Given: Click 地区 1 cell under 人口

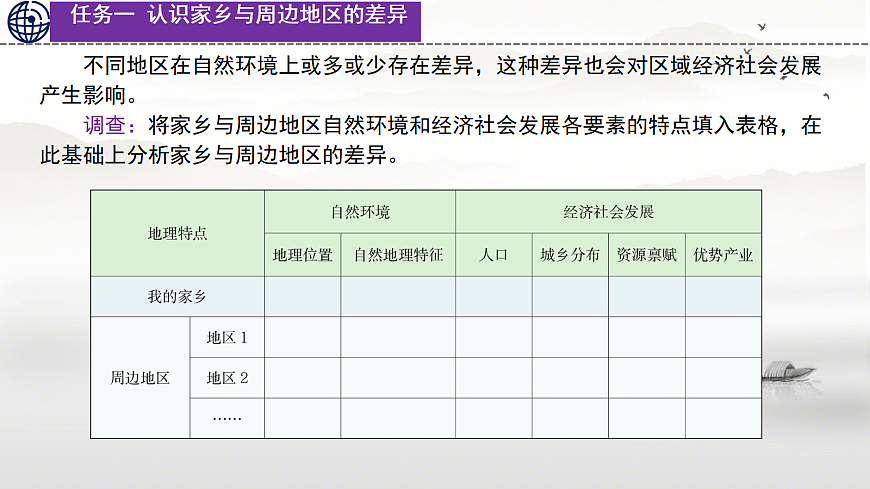Looking at the screenshot, I should coord(494,337).
